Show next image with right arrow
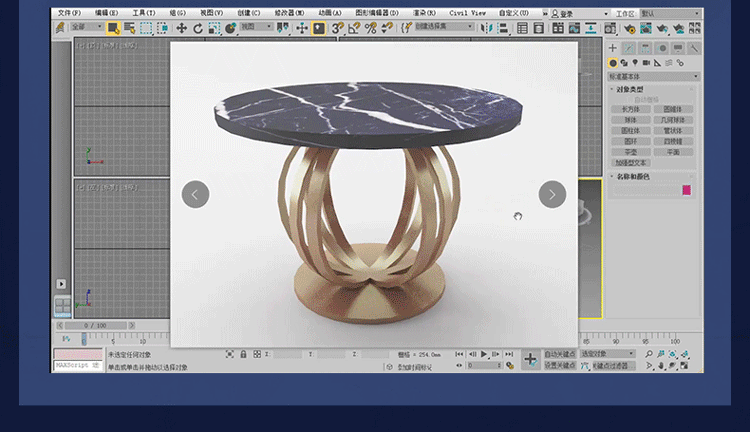The height and width of the screenshot is (432, 750). [x=552, y=194]
